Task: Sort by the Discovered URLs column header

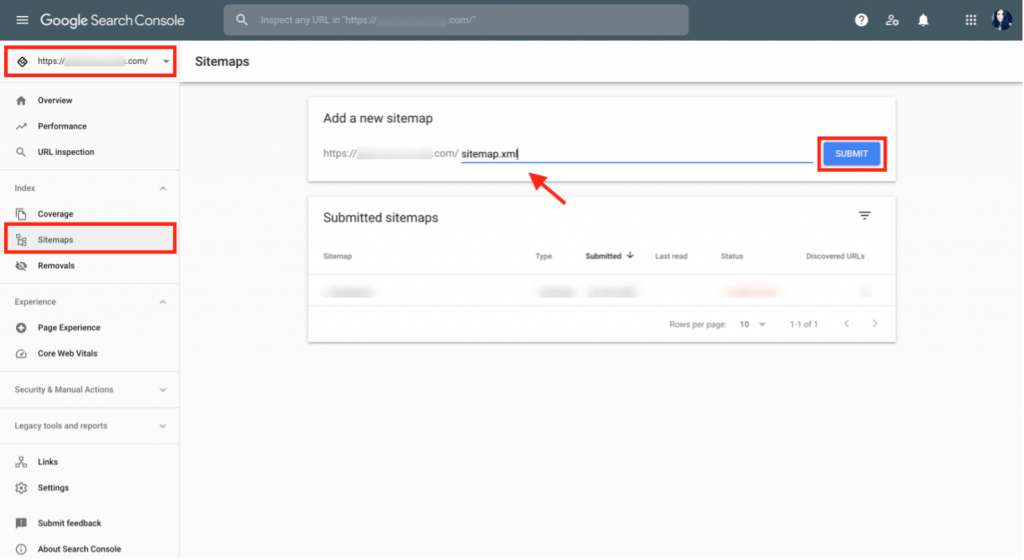Action: [835, 257]
